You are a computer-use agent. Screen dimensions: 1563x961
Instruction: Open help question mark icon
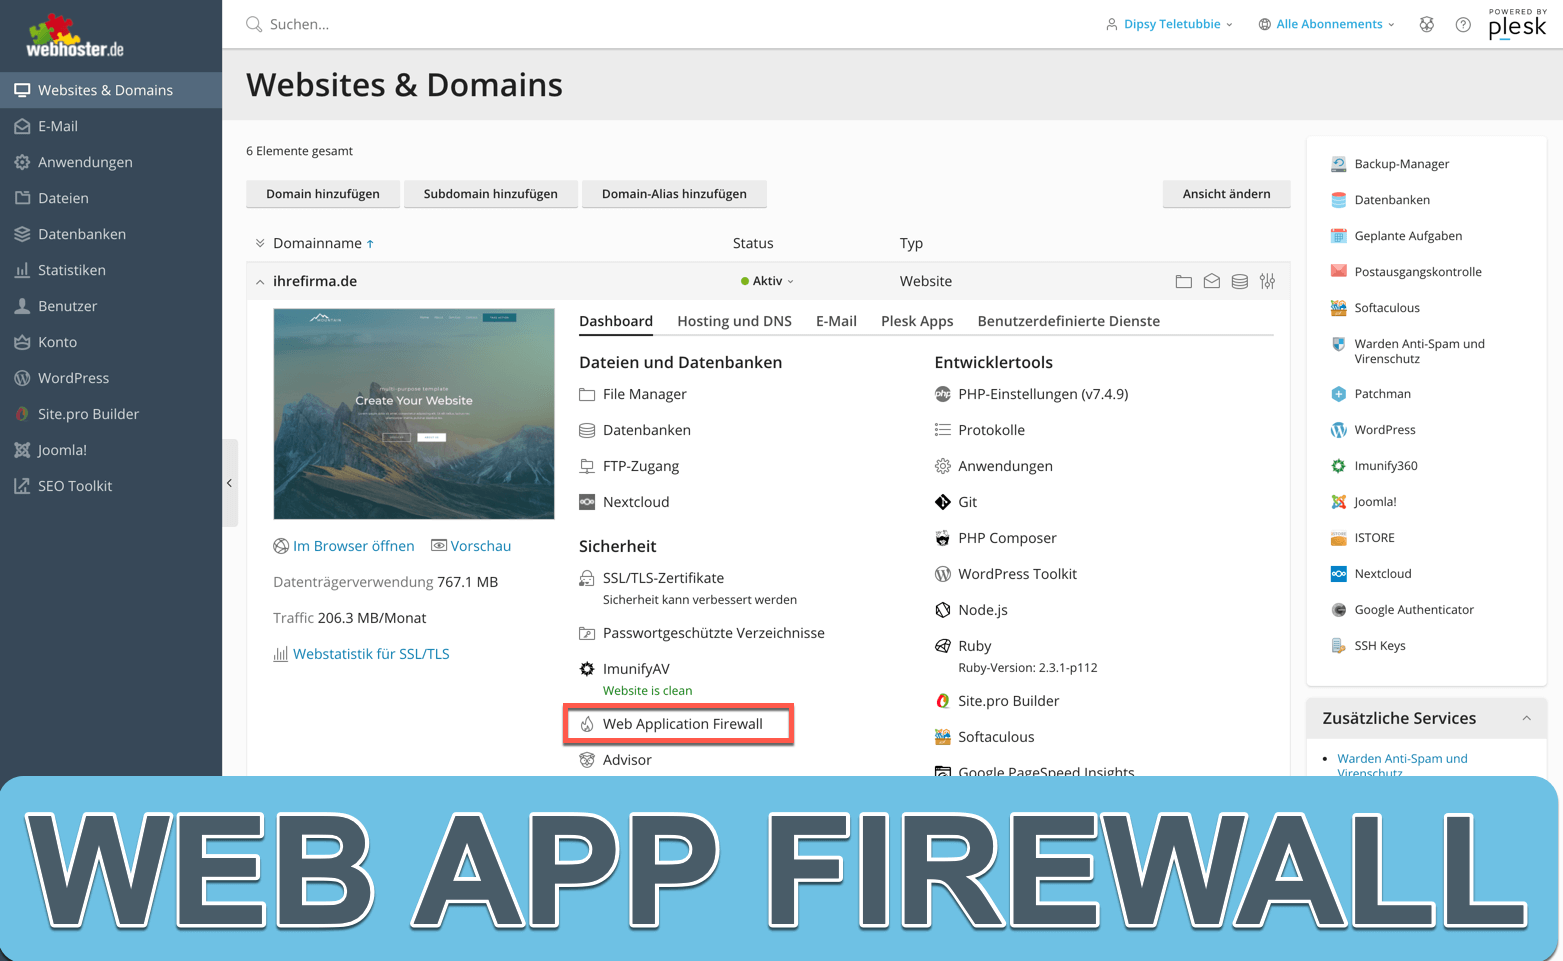(x=1463, y=24)
